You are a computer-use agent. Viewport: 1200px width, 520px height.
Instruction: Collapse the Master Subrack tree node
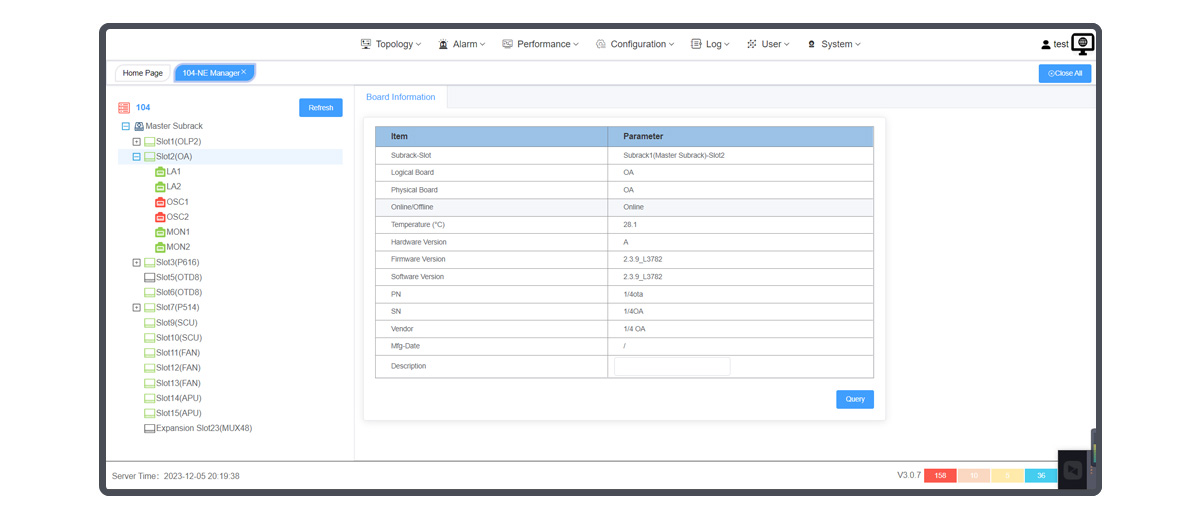click(x=126, y=126)
